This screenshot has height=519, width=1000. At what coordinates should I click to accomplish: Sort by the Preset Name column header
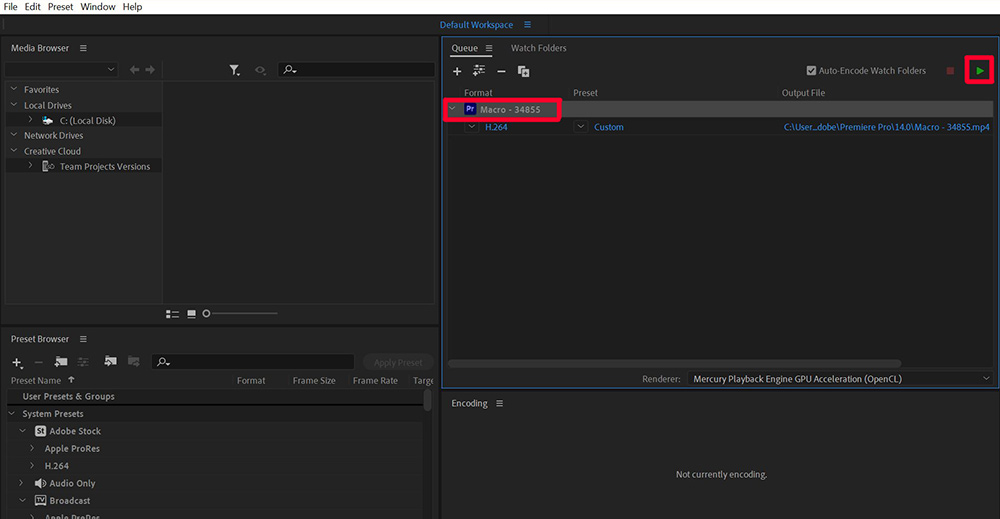pyautogui.click(x=36, y=381)
